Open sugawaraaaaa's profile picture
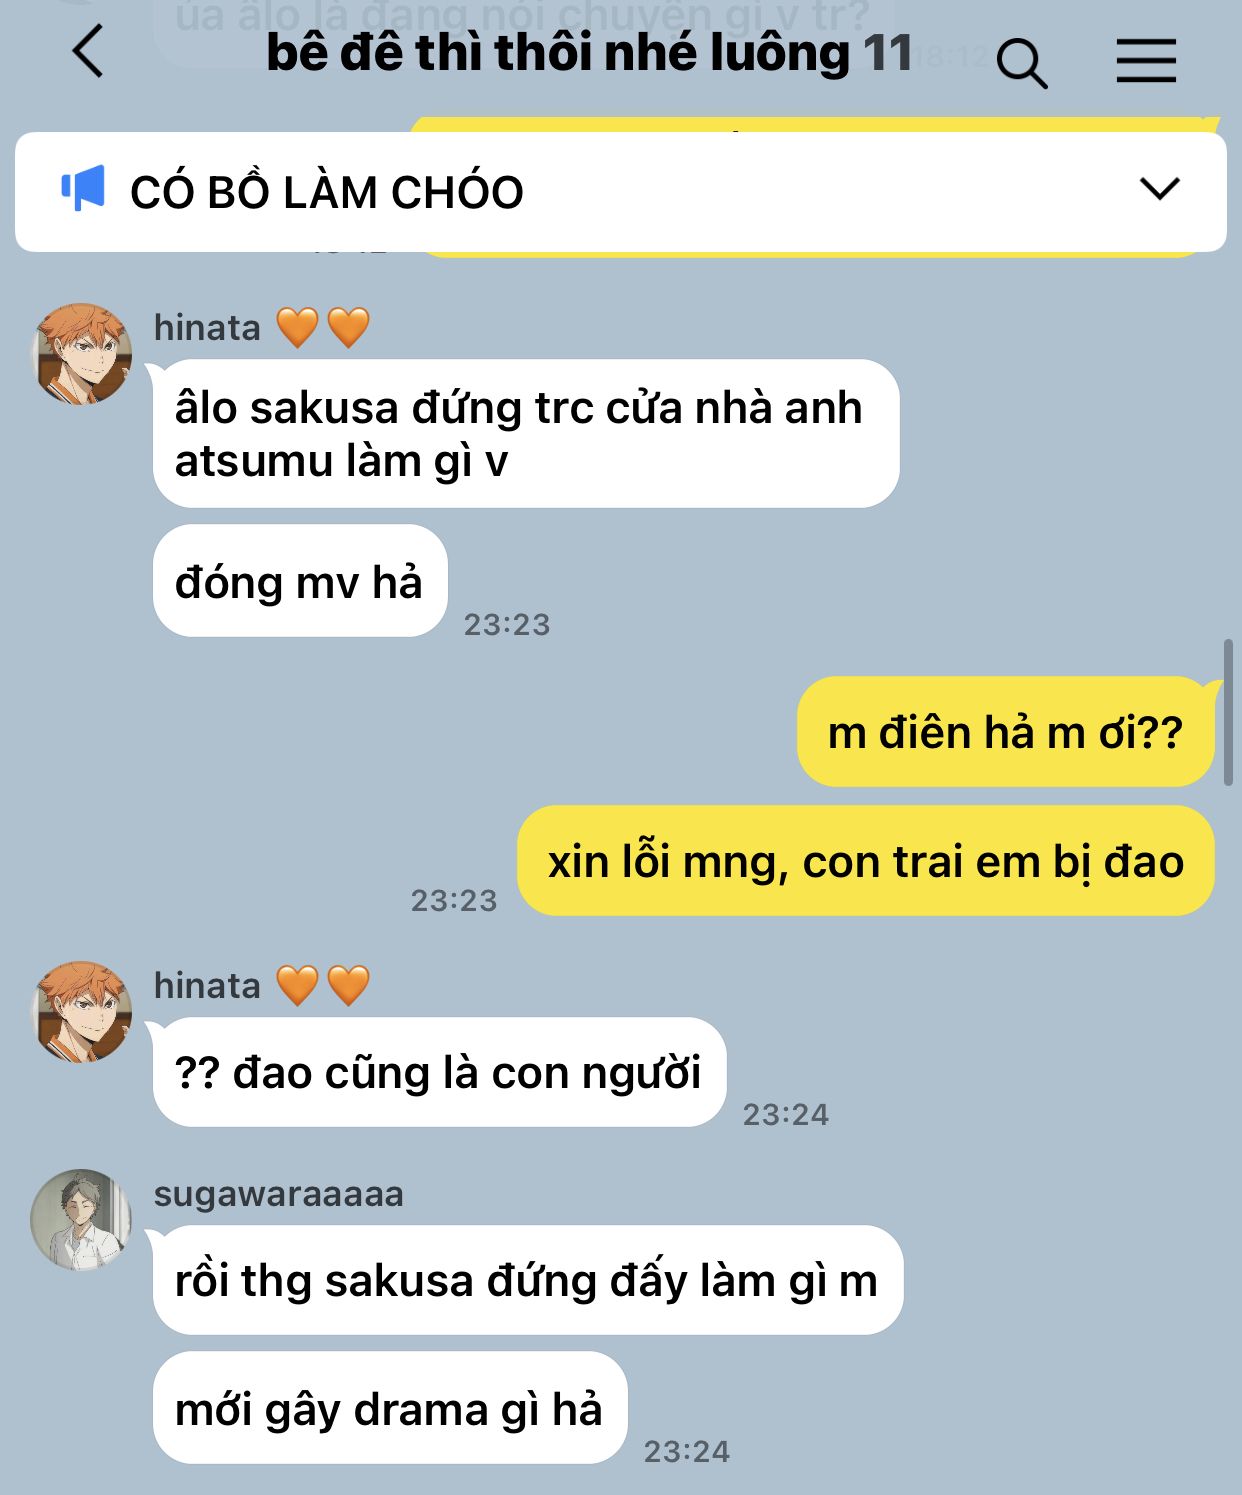This screenshot has width=1242, height=1495. point(82,1219)
